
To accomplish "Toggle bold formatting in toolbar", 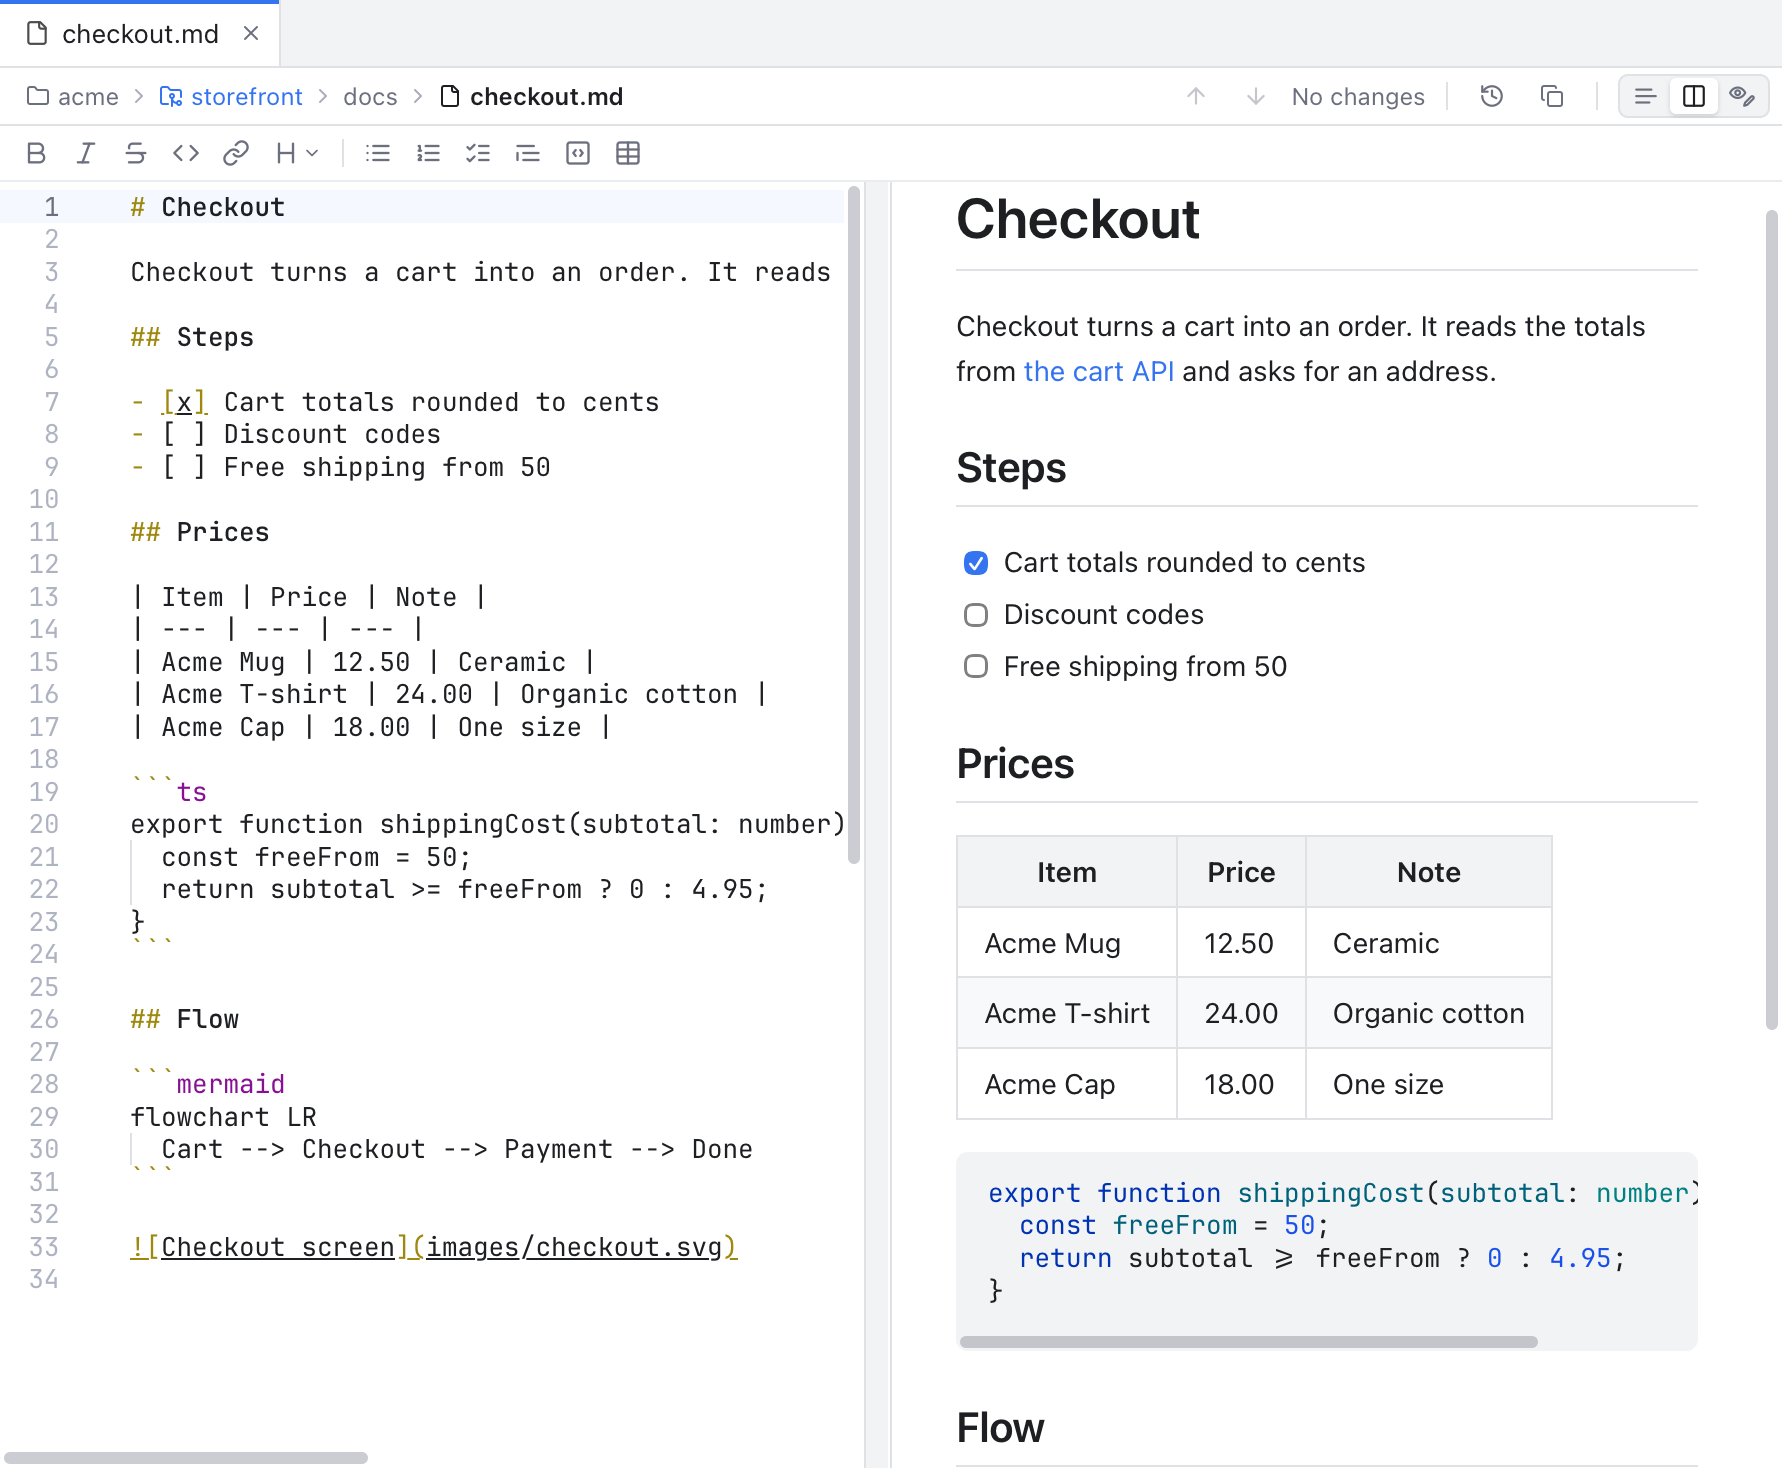I will coord(36,153).
